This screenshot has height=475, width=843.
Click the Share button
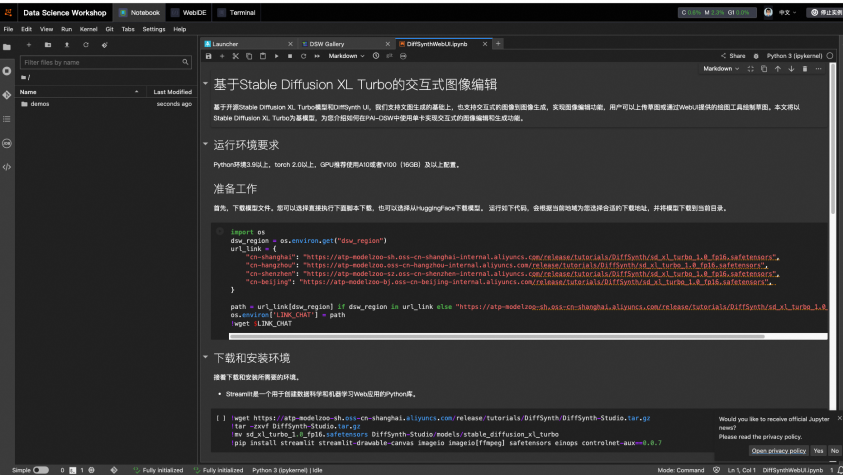pyautogui.click(x=733, y=56)
